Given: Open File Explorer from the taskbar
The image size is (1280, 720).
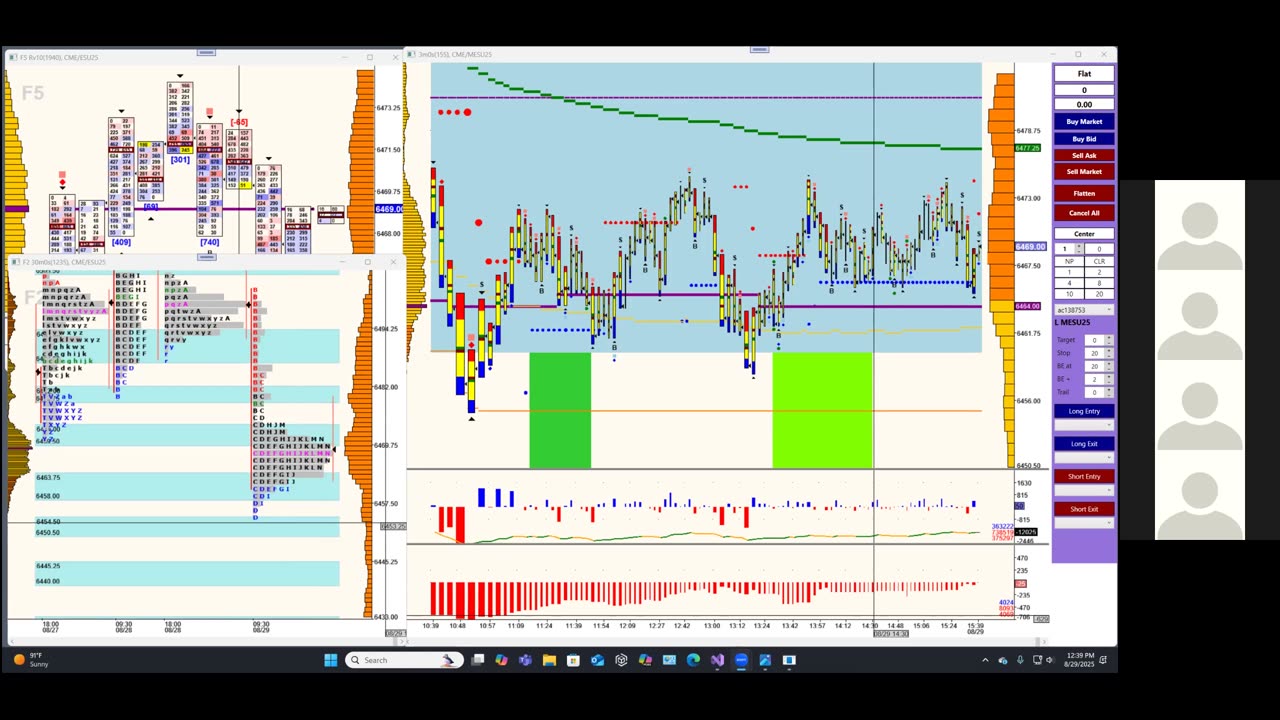Looking at the screenshot, I should [x=549, y=660].
